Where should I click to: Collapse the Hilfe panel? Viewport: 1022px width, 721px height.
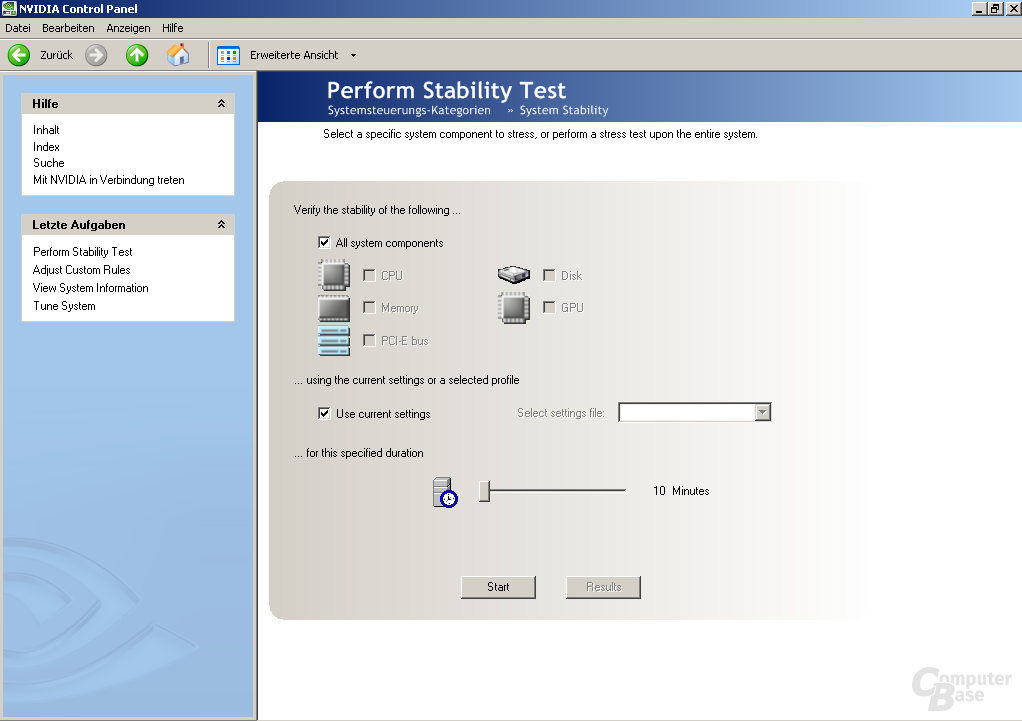click(222, 104)
